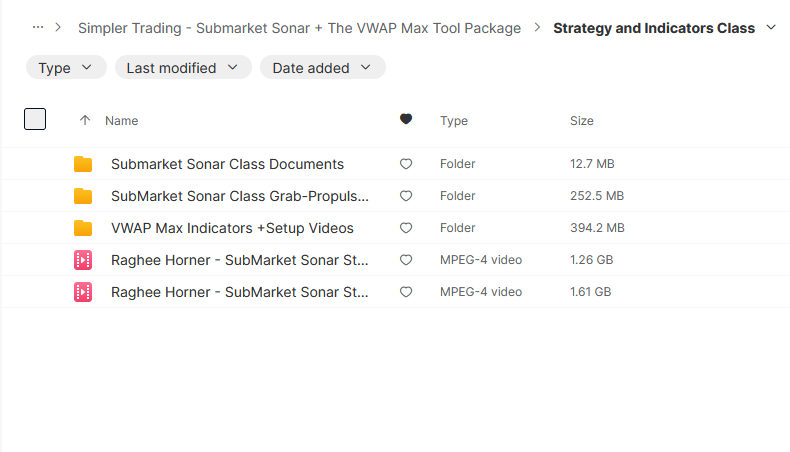Show hidden breadcrumb path via the ellipsis
Screen dimensions: 790x452
(38, 28)
